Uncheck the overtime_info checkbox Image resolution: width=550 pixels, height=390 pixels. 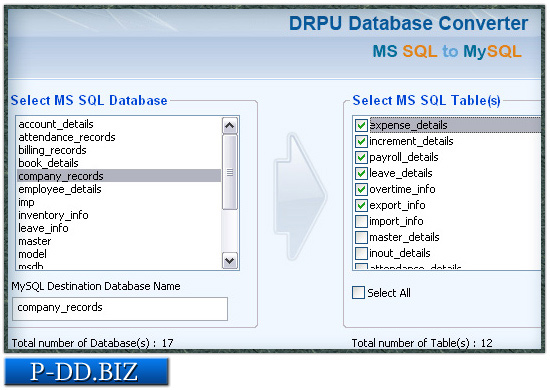tap(361, 189)
